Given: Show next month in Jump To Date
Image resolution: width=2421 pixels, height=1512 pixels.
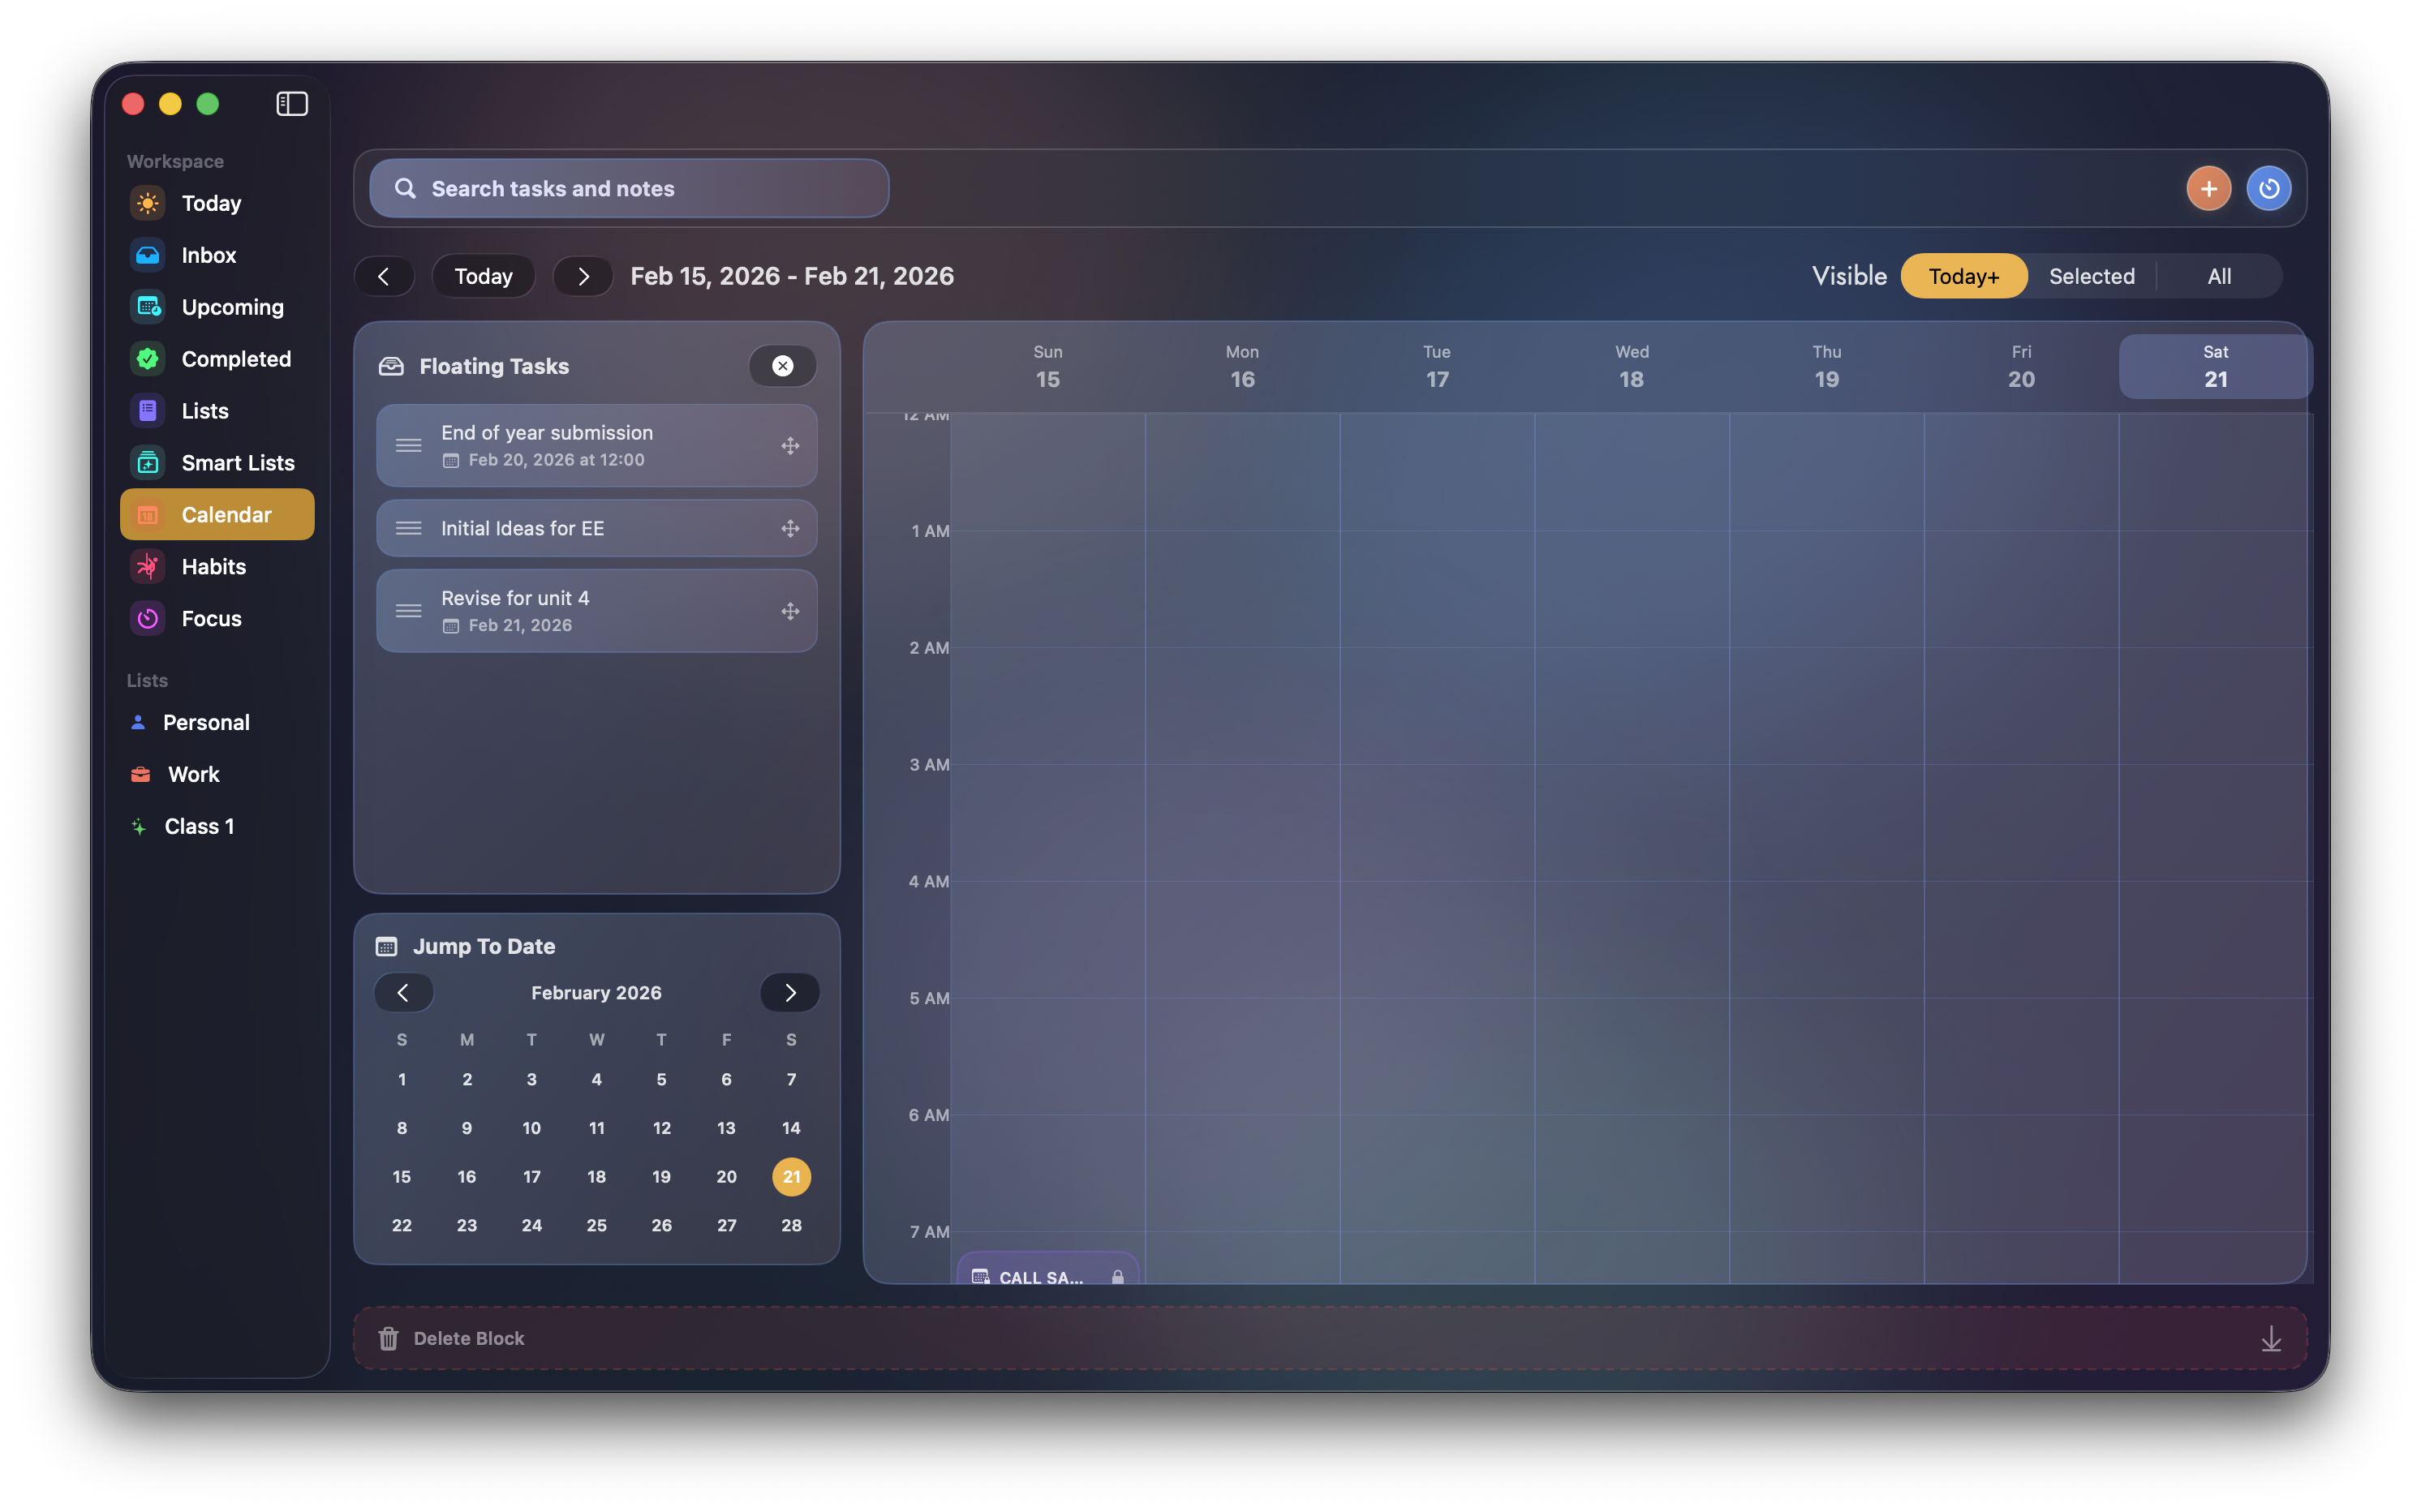Looking at the screenshot, I should click(x=790, y=992).
